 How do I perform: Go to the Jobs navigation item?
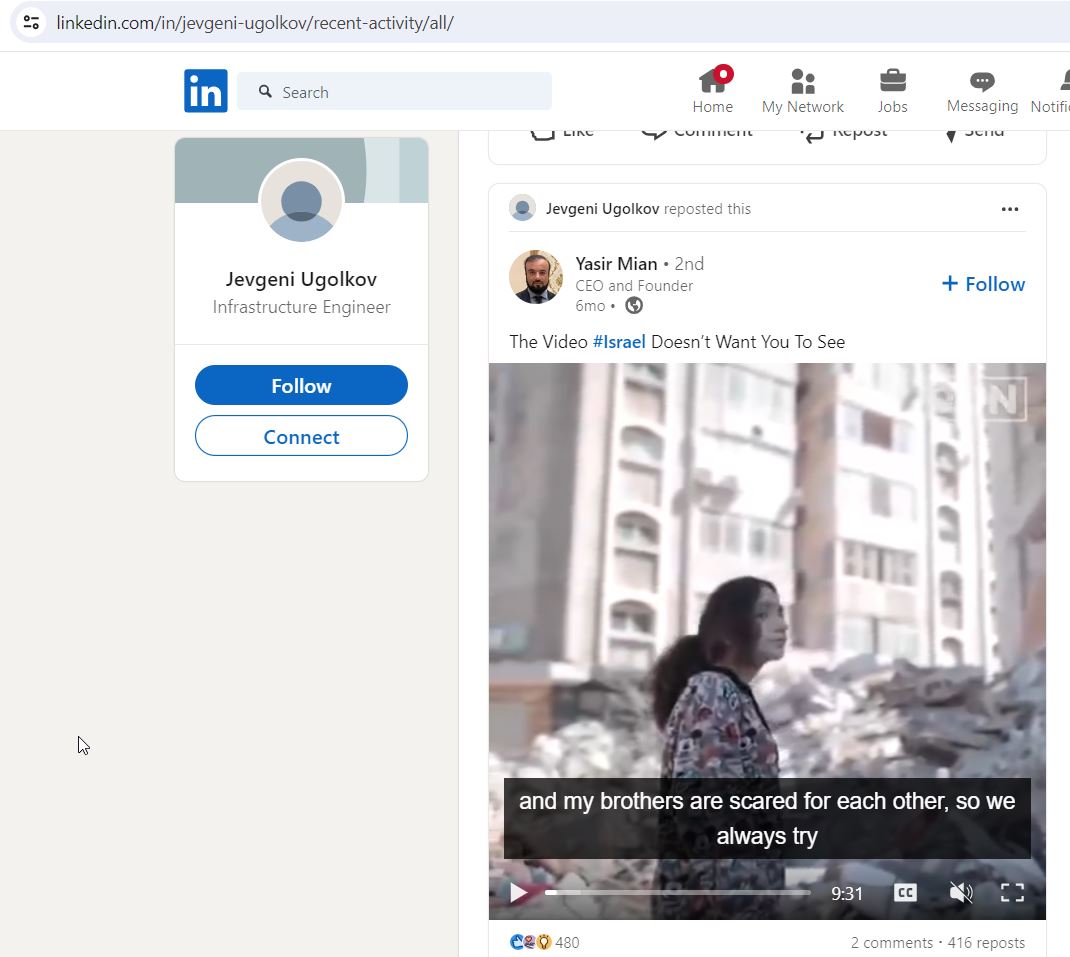(x=892, y=90)
